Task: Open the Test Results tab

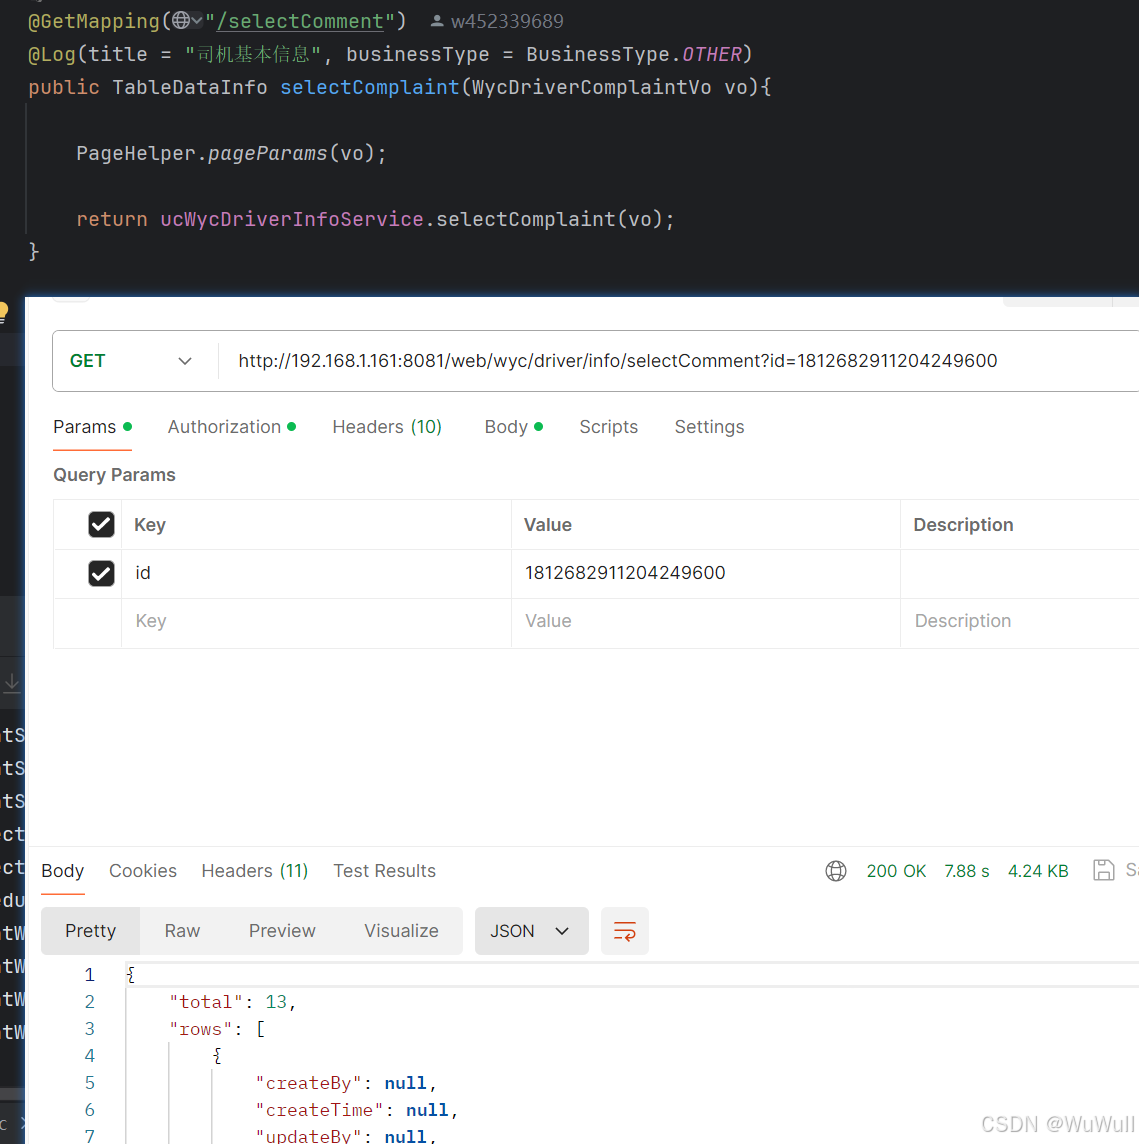Action: click(385, 871)
